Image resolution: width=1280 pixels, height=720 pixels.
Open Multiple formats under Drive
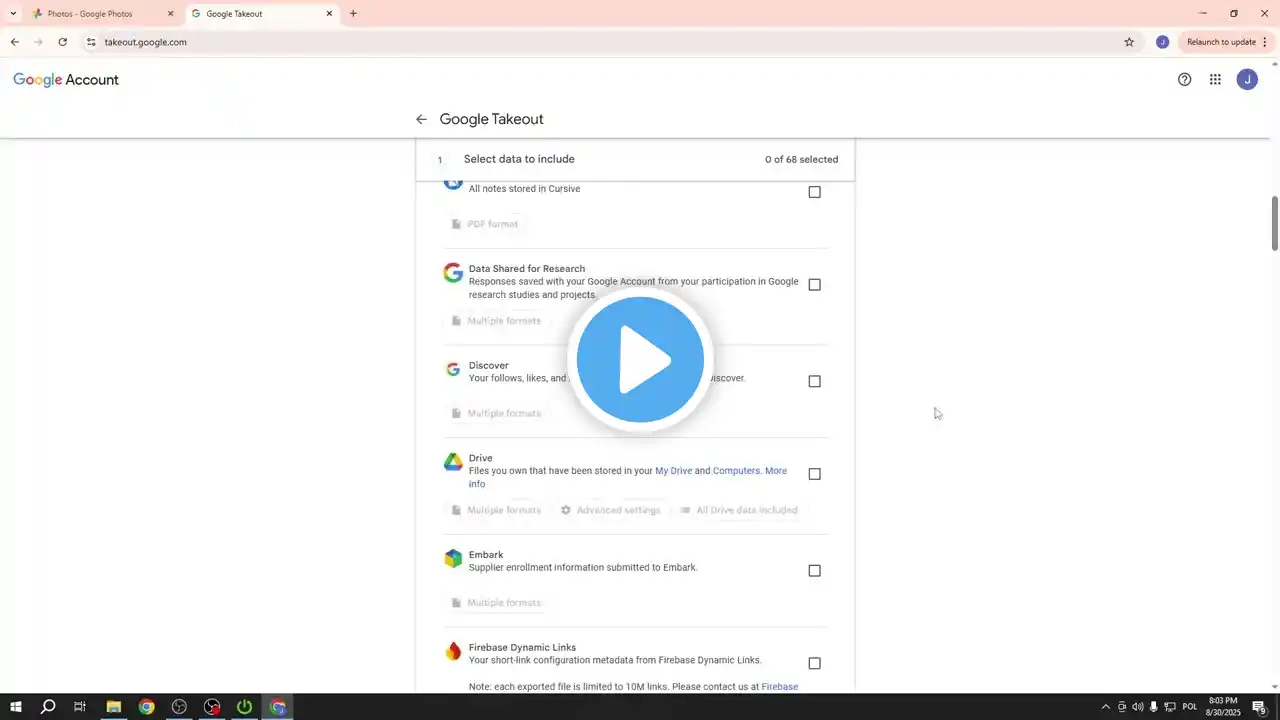pos(496,510)
